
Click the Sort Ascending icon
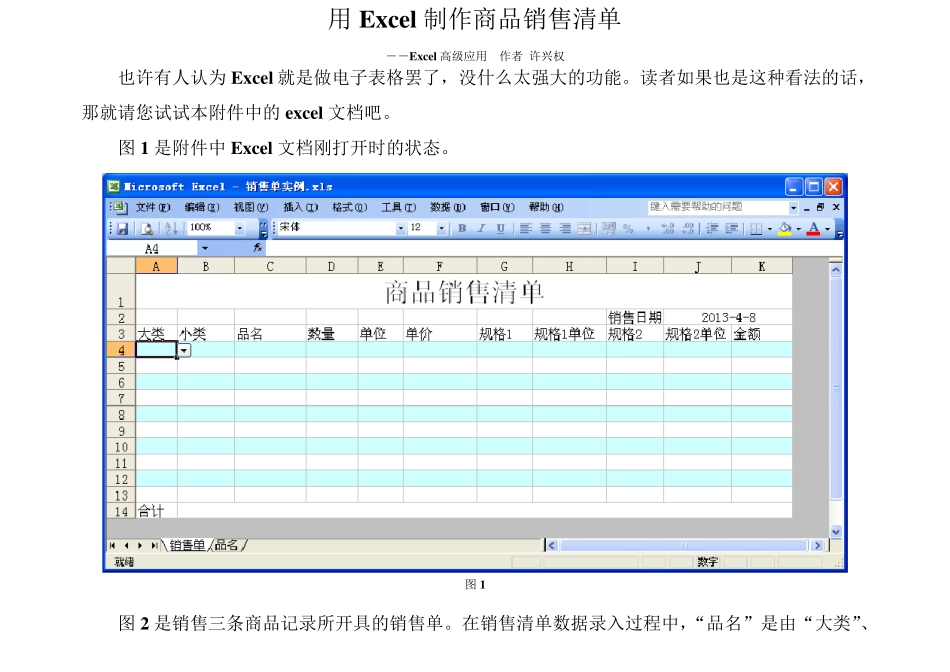tap(171, 228)
